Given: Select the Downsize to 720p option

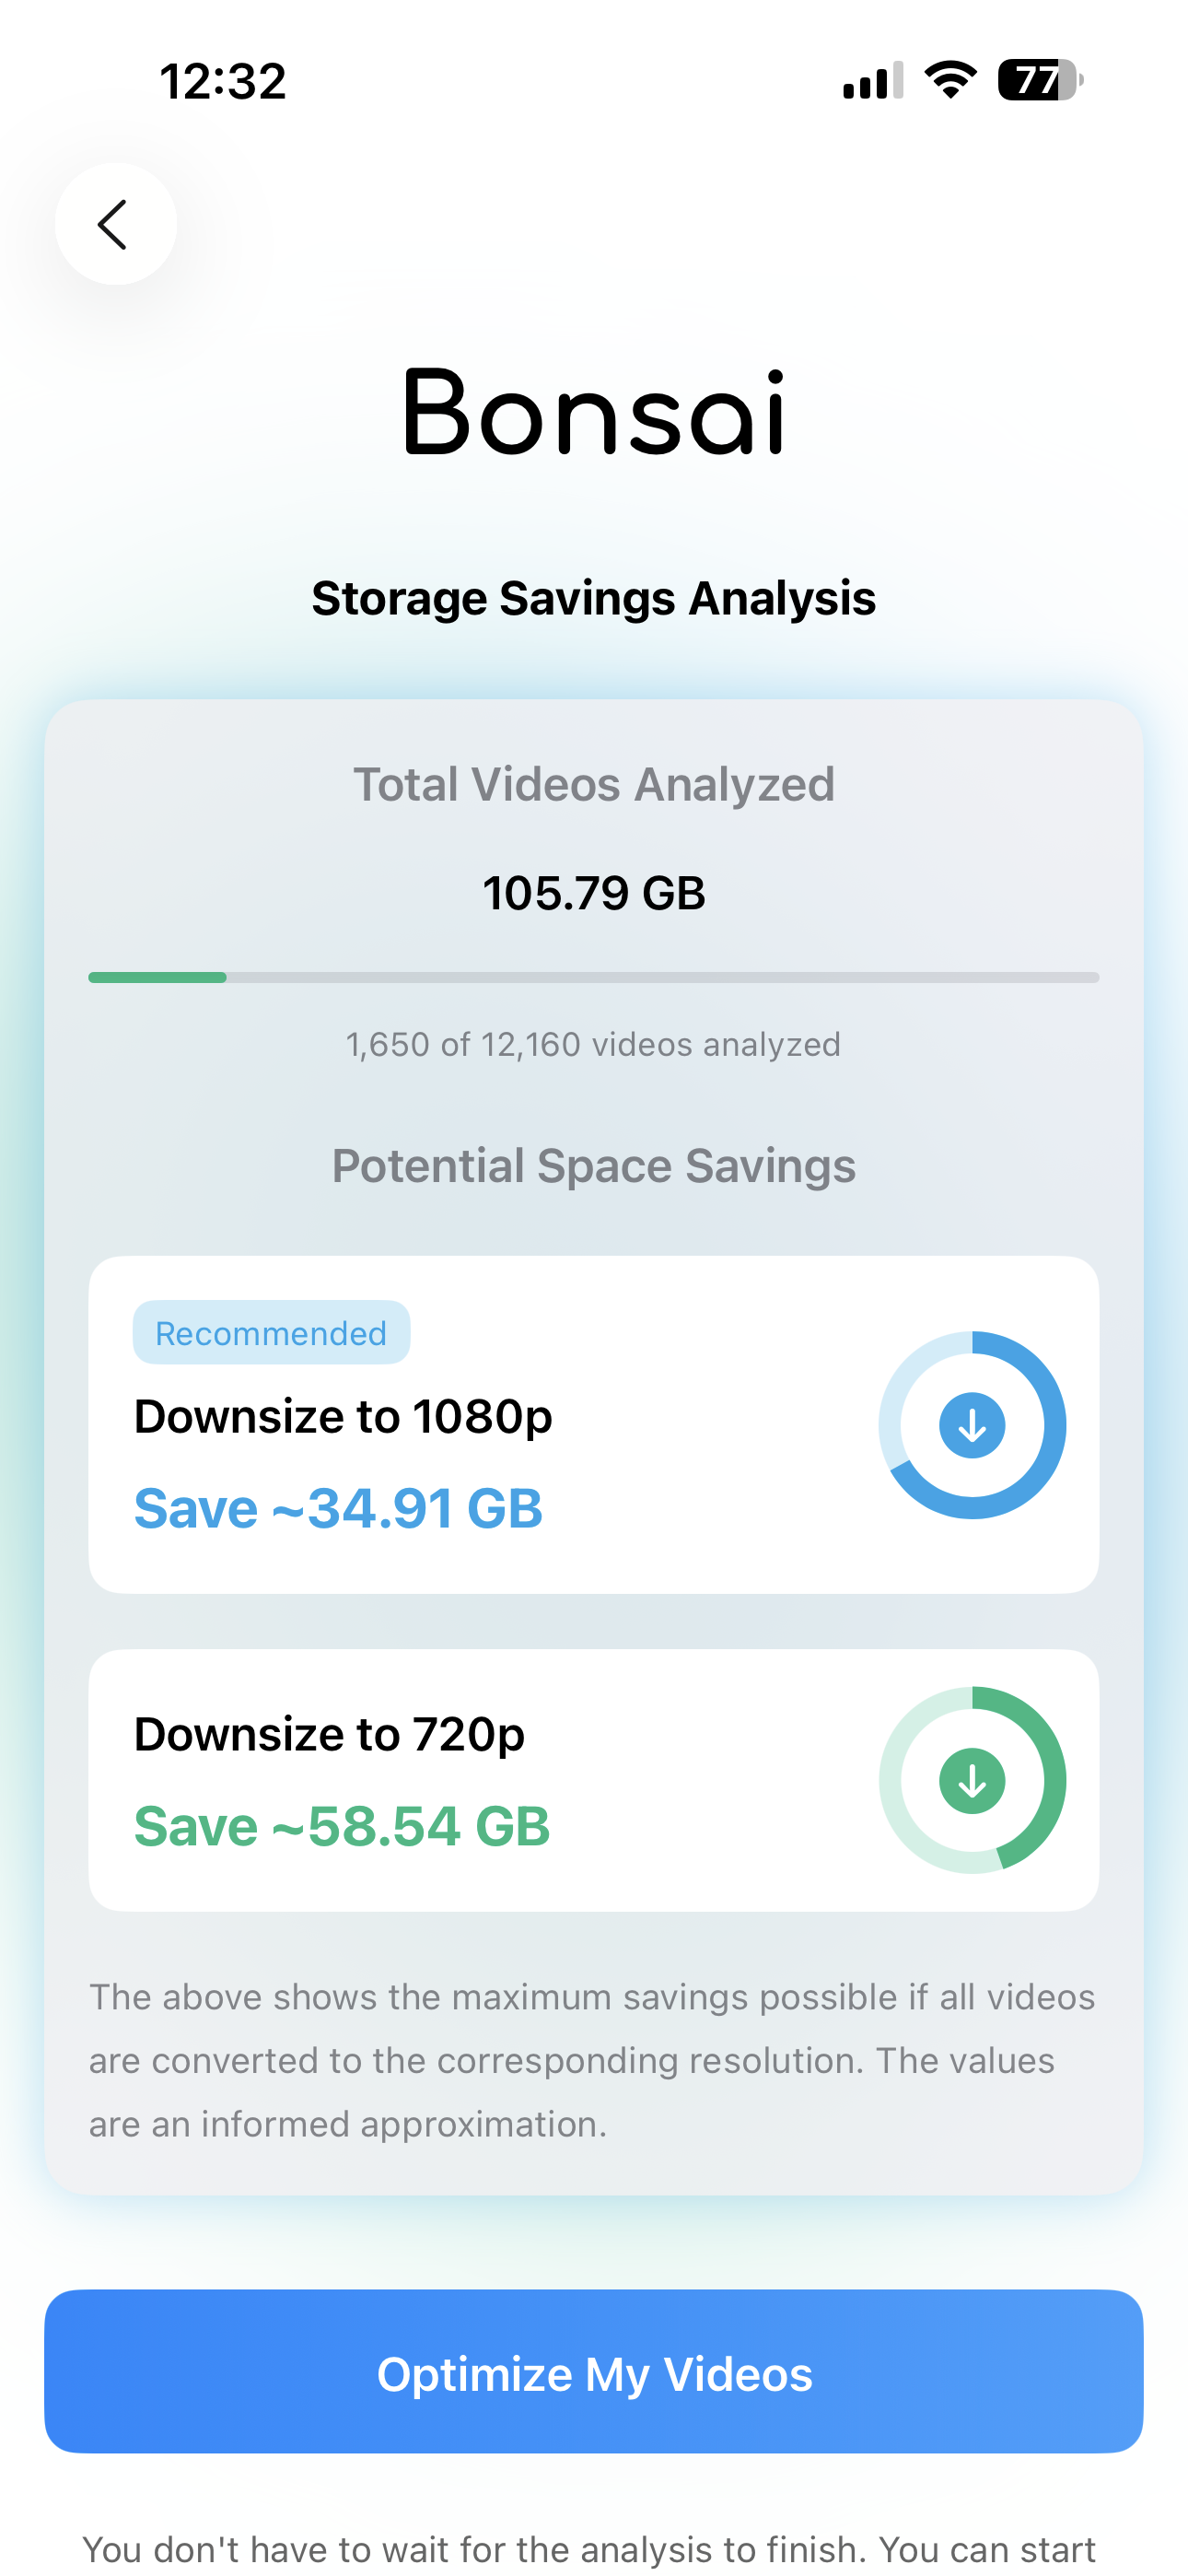Looking at the screenshot, I should coord(594,1780).
